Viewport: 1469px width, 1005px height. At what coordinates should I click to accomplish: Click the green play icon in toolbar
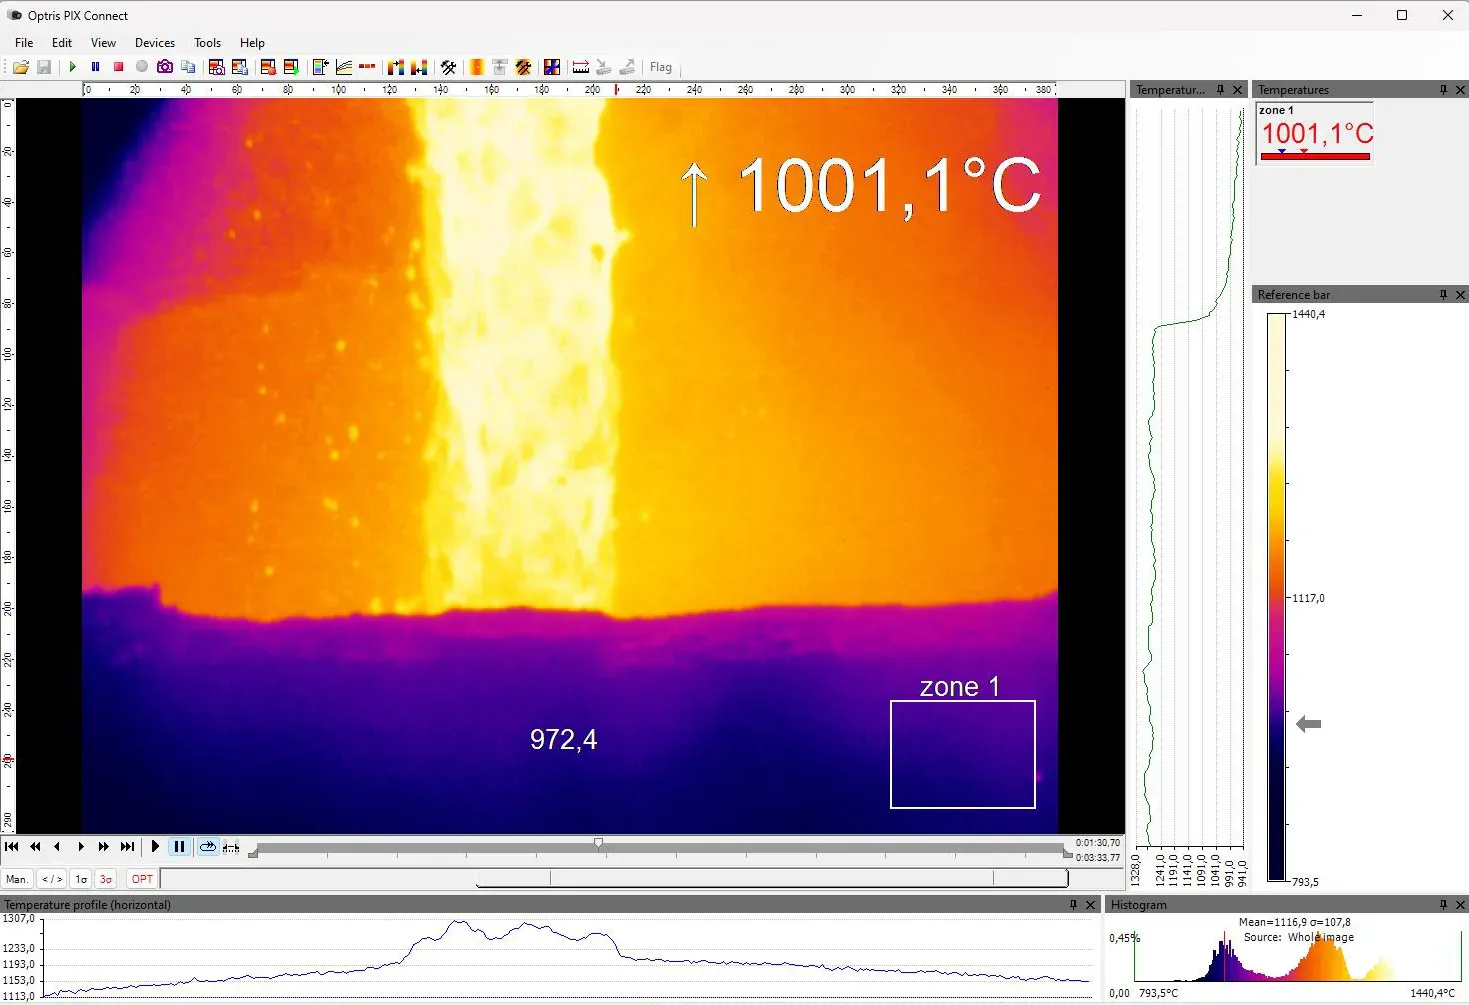pos(72,67)
